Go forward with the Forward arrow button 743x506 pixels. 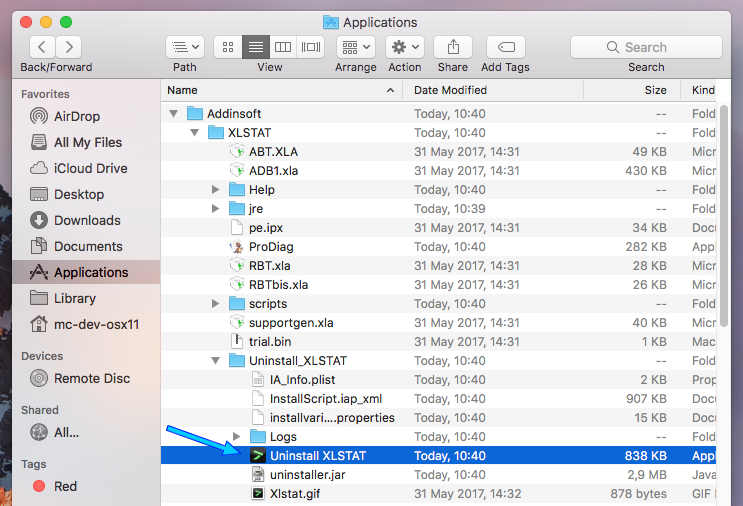pos(69,47)
